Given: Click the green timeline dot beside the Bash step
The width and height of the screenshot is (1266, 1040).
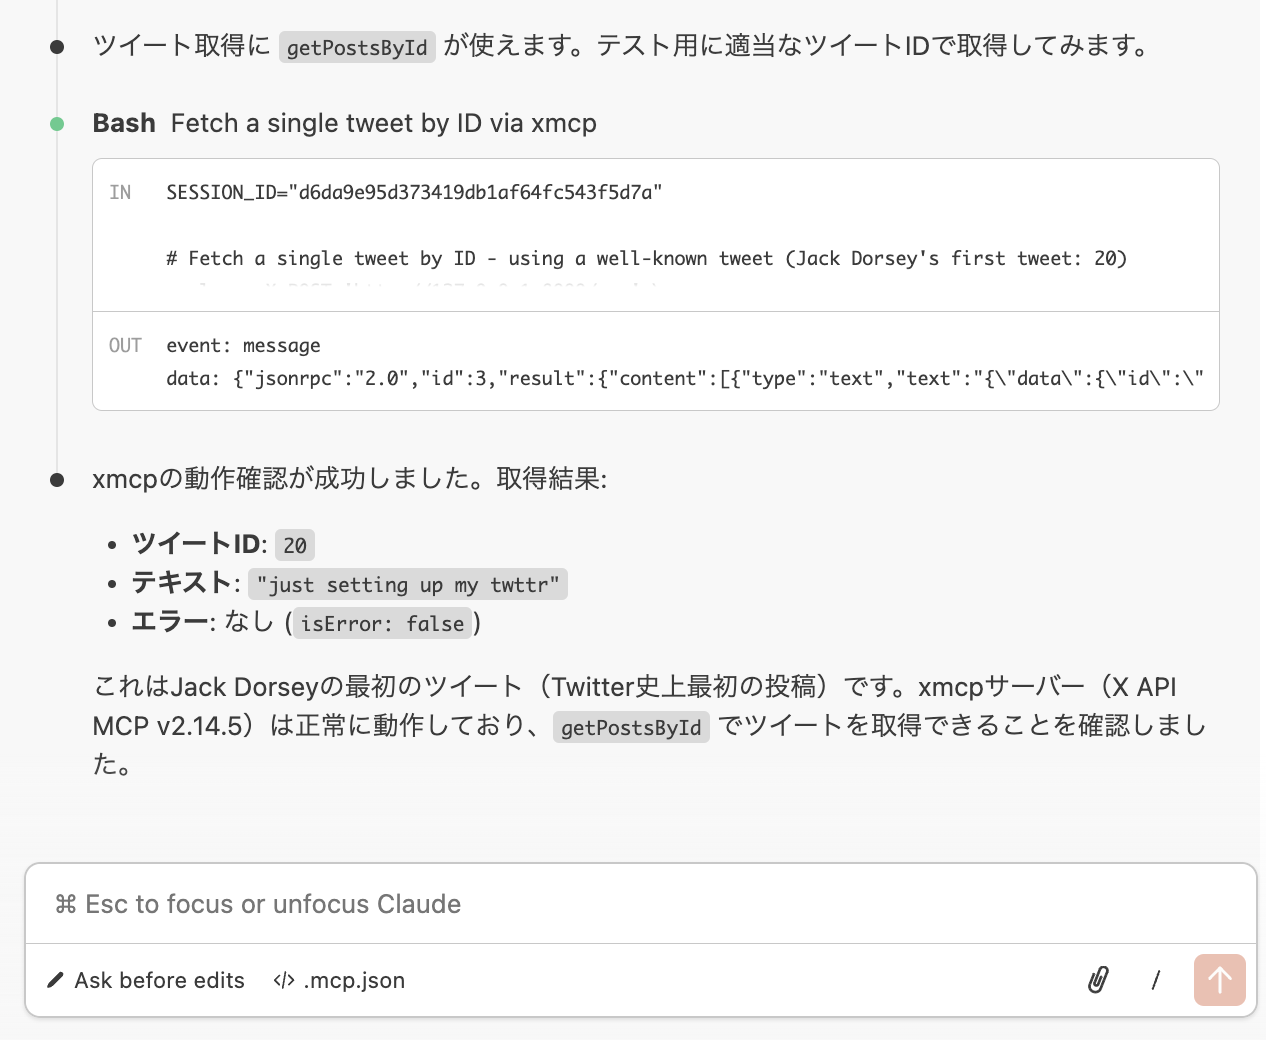Looking at the screenshot, I should pyautogui.click(x=57, y=122).
